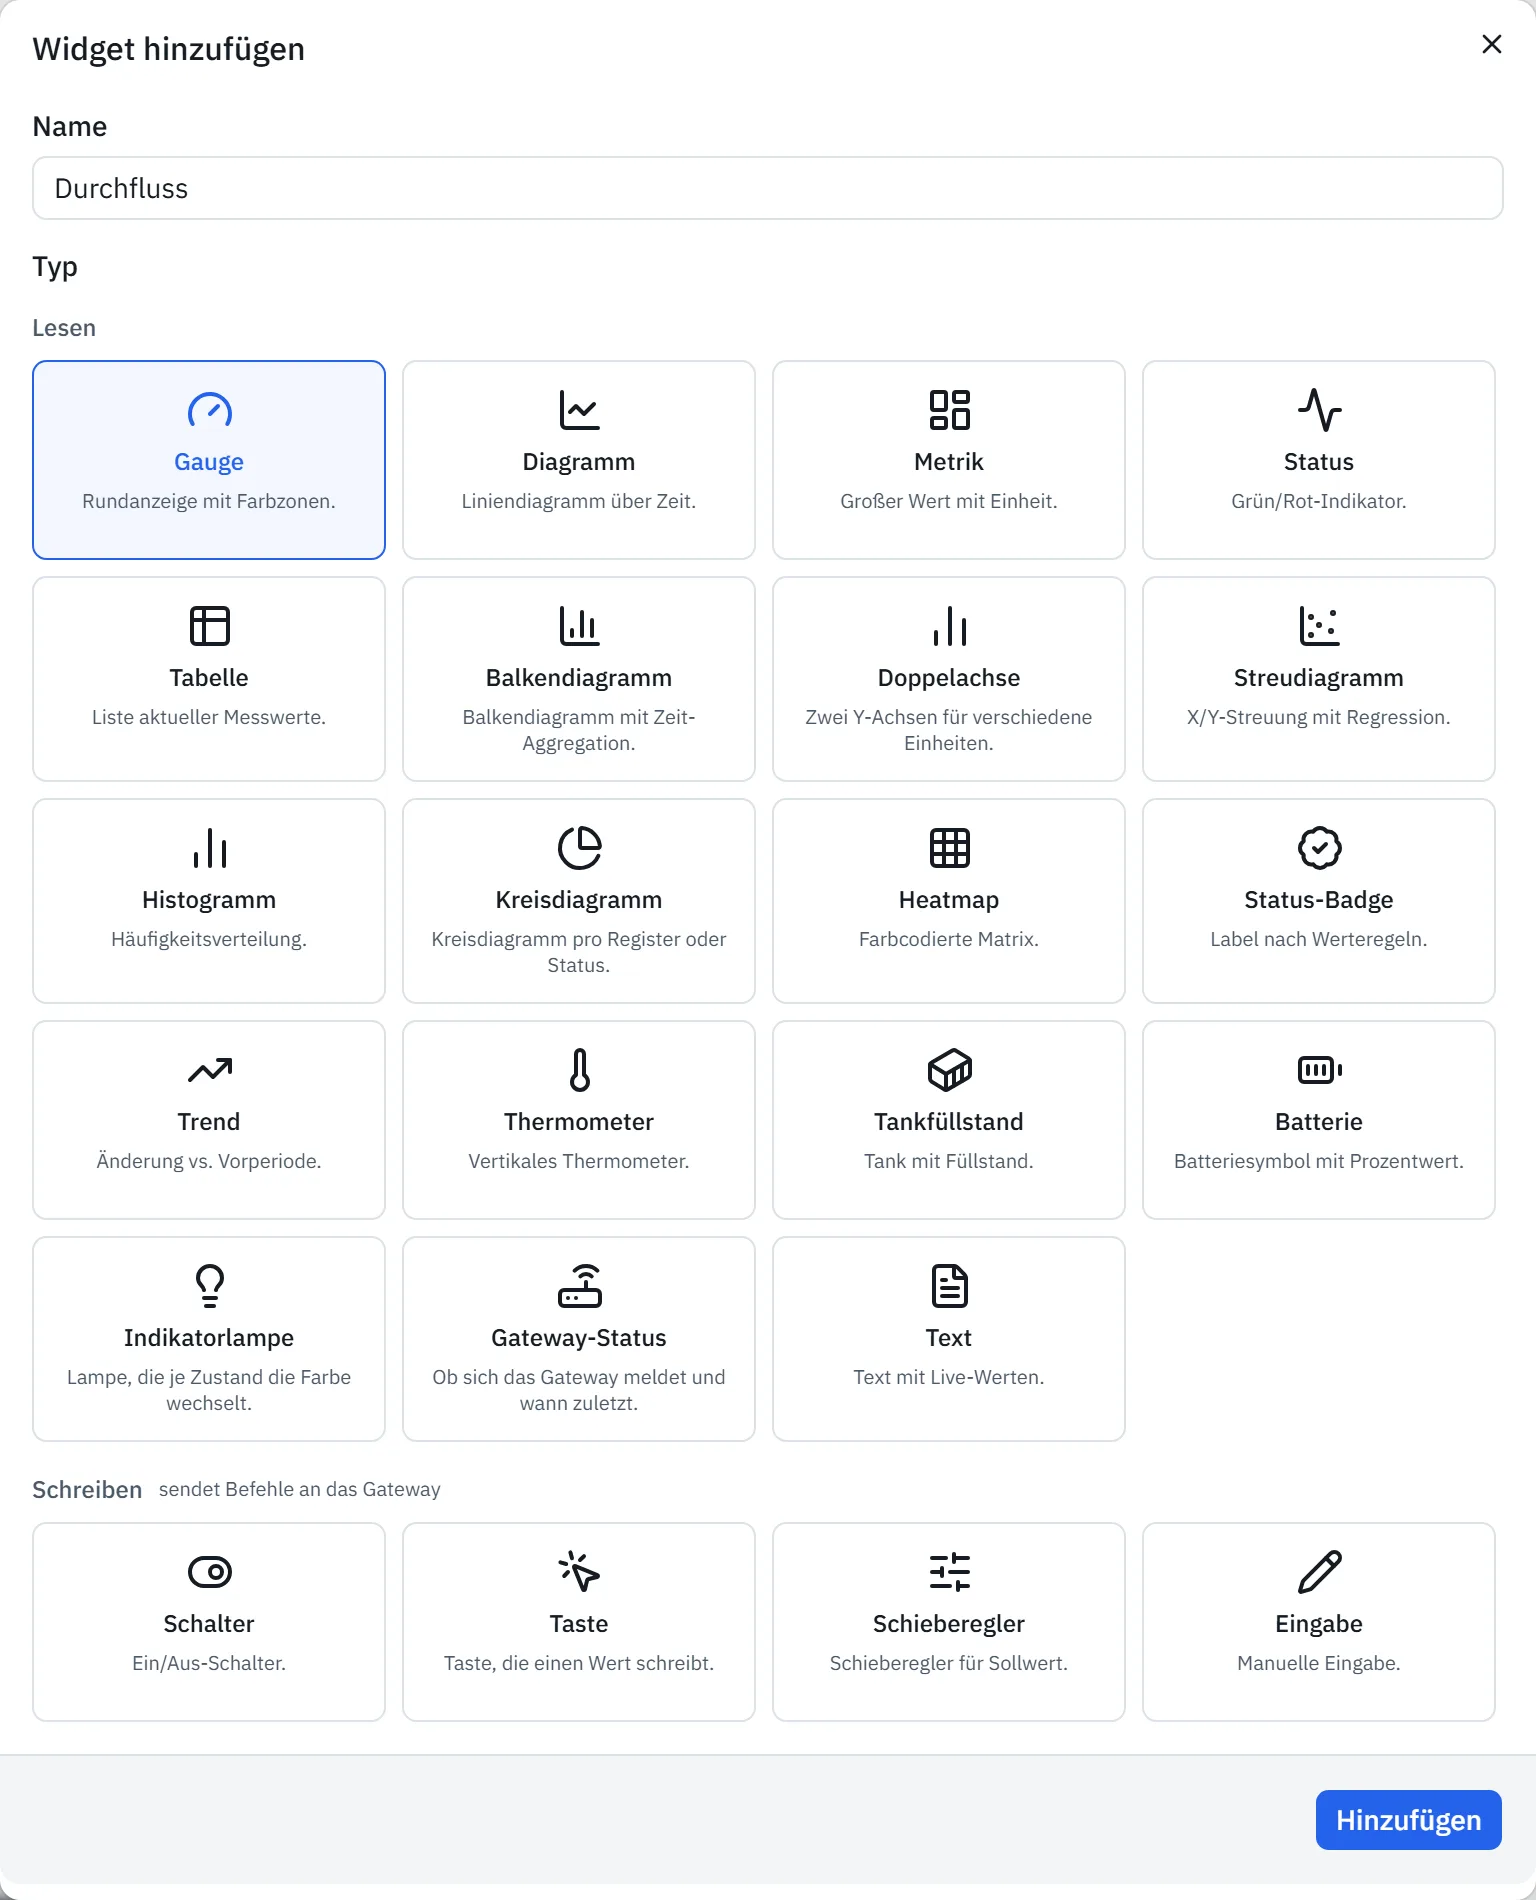Select the Schalter toggle switch widget
The height and width of the screenshot is (1900, 1536).
[209, 1622]
